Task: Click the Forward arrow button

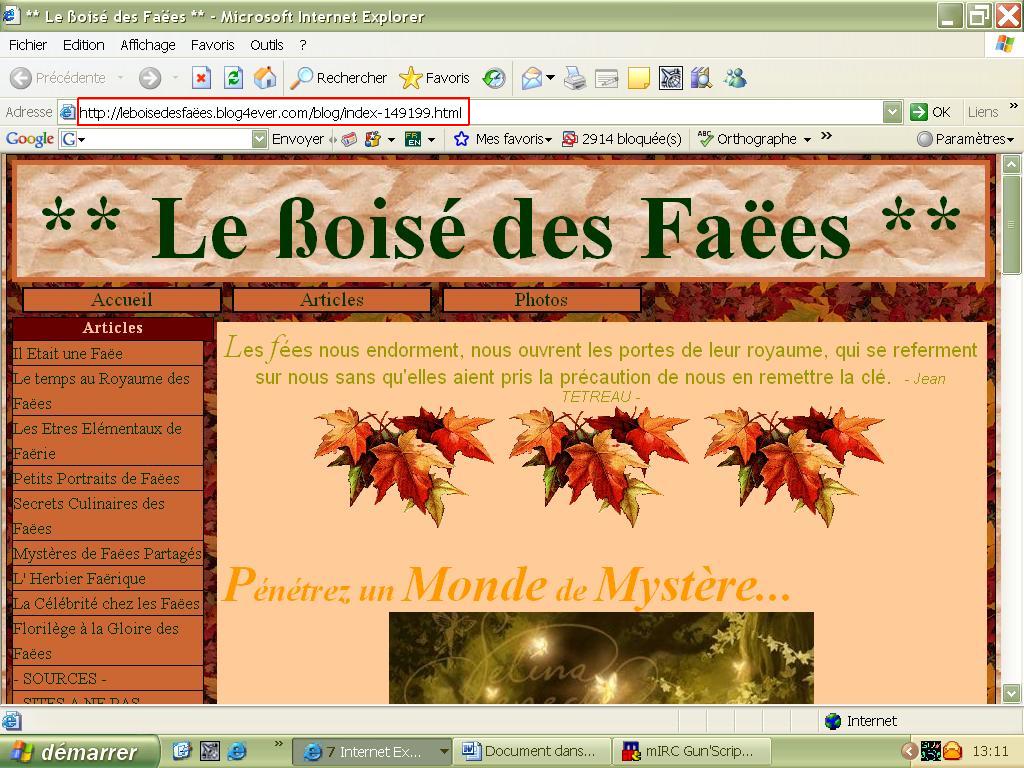Action: click(150, 78)
